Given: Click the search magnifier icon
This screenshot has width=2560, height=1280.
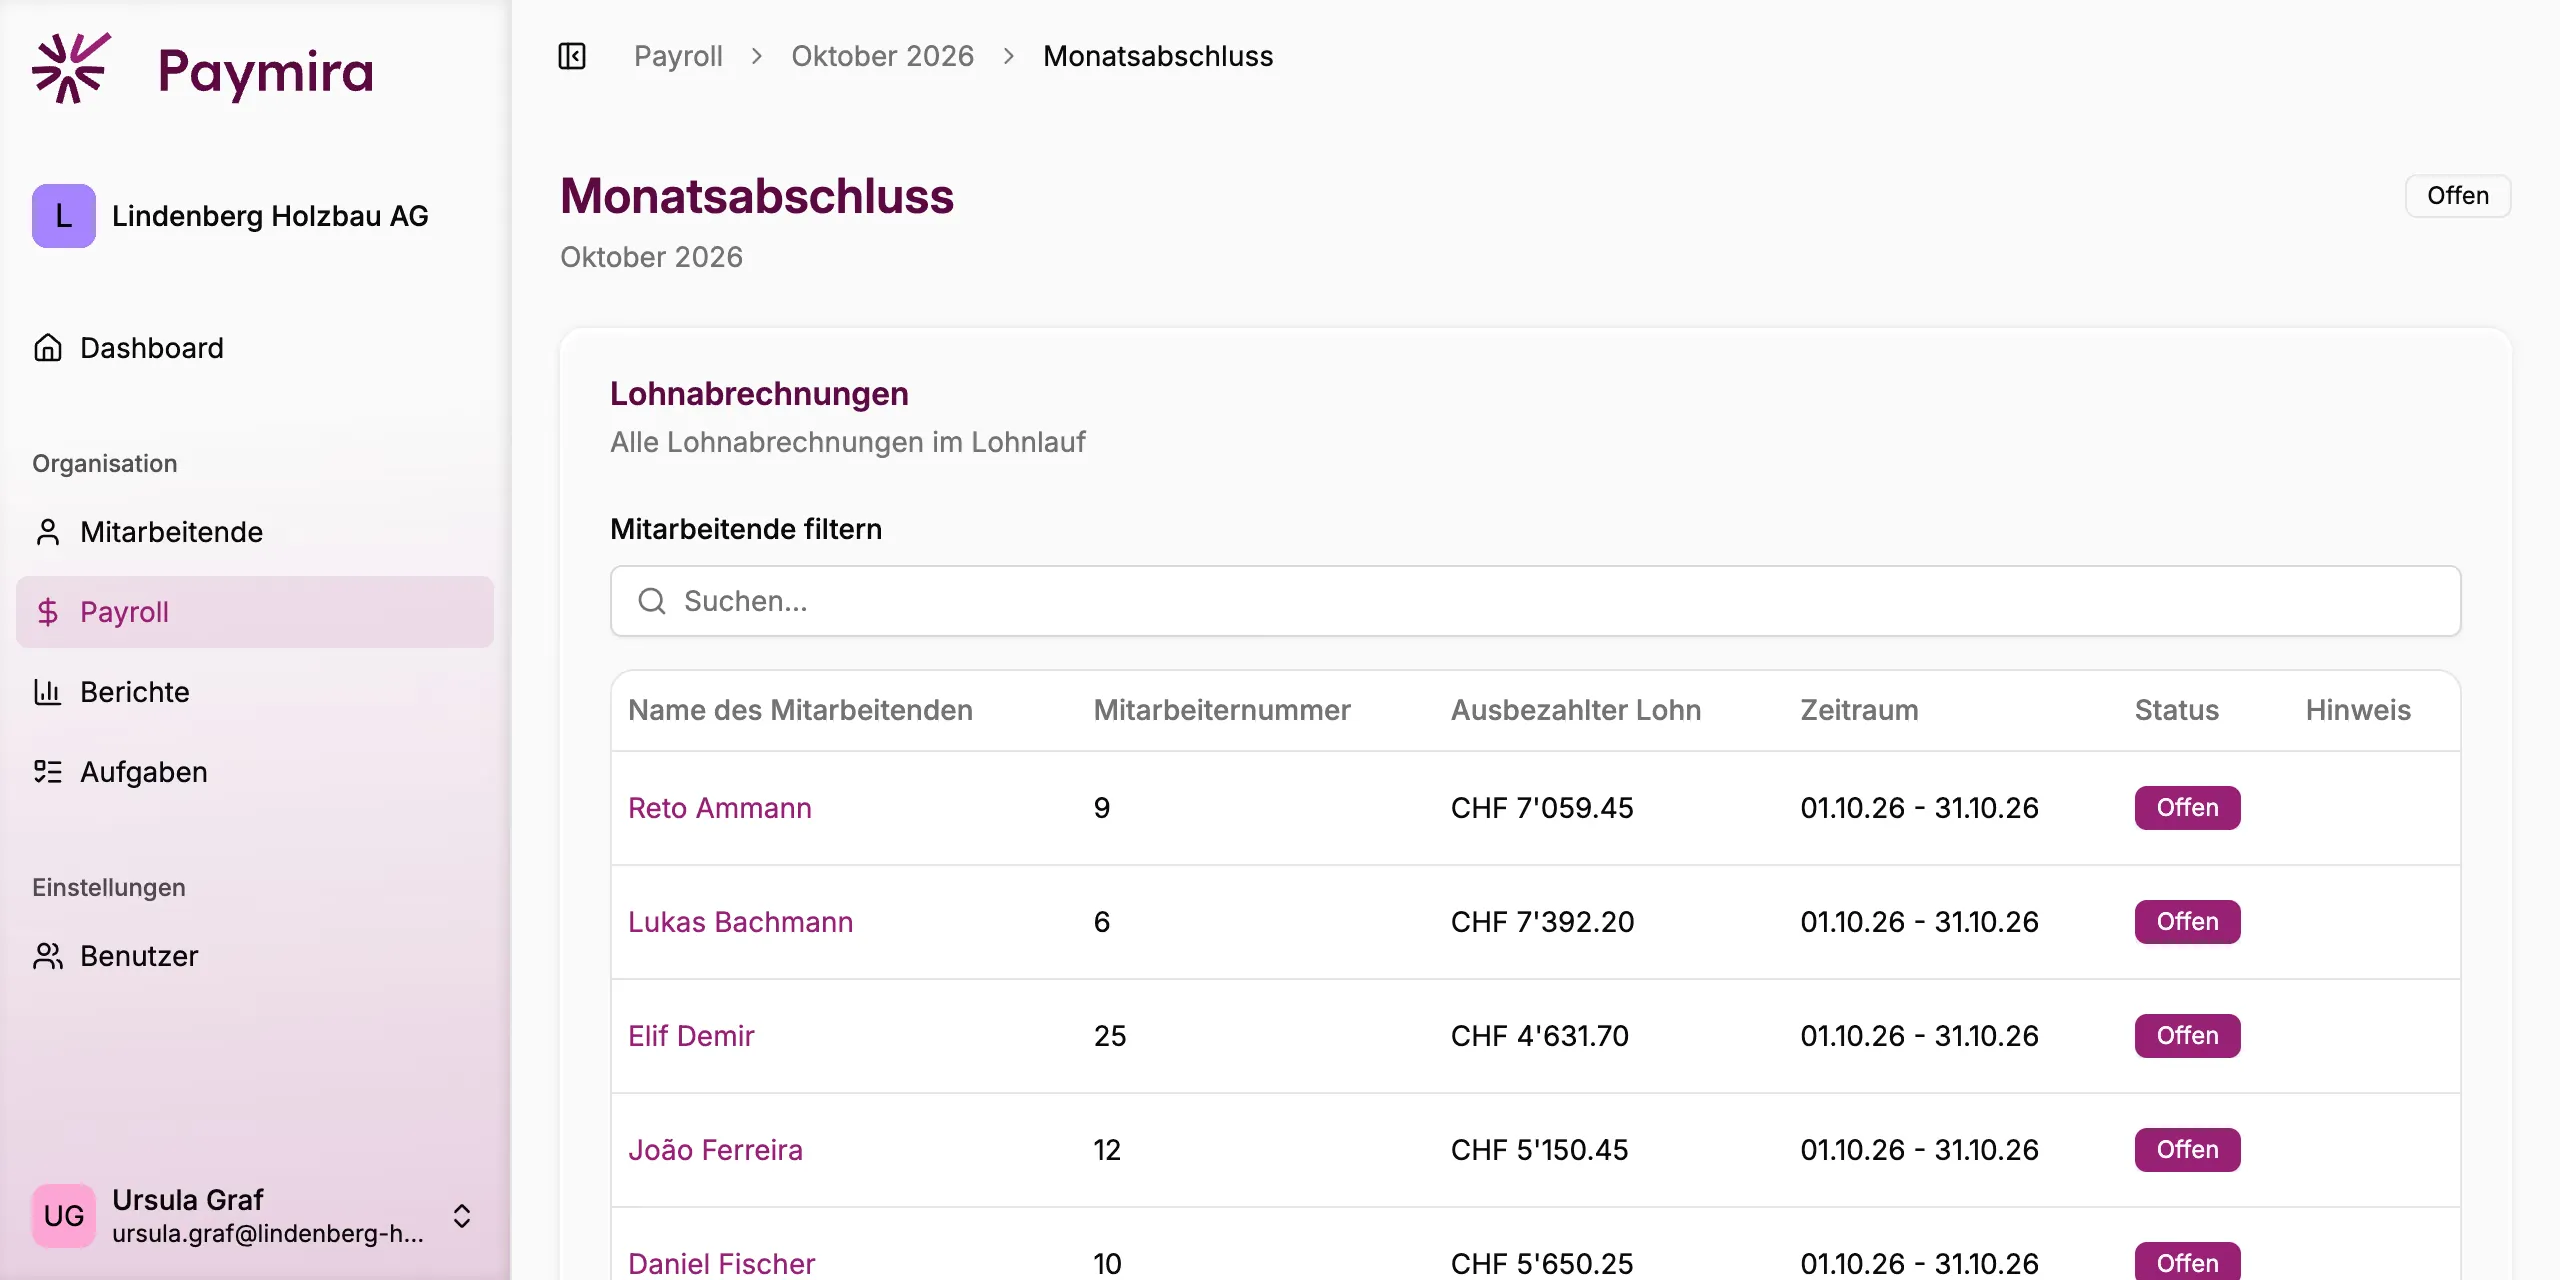Looking at the screenshot, I should pyautogui.click(x=652, y=601).
